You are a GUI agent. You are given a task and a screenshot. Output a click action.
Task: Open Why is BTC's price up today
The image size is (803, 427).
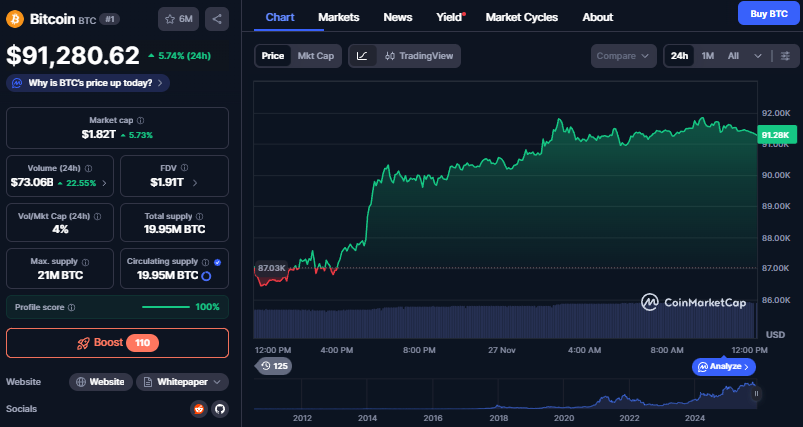point(88,83)
